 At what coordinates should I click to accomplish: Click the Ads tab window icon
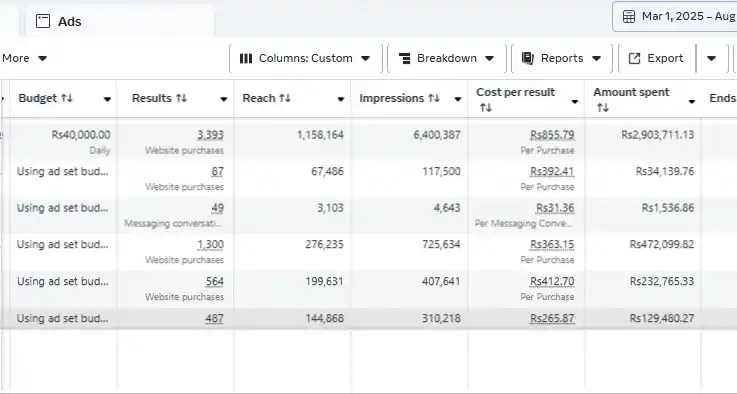coord(43,21)
